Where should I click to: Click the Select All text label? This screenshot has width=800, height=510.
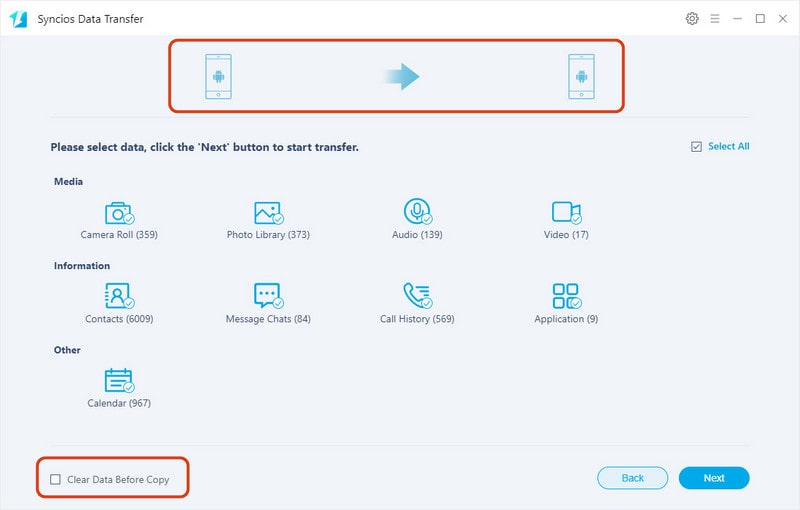click(728, 147)
